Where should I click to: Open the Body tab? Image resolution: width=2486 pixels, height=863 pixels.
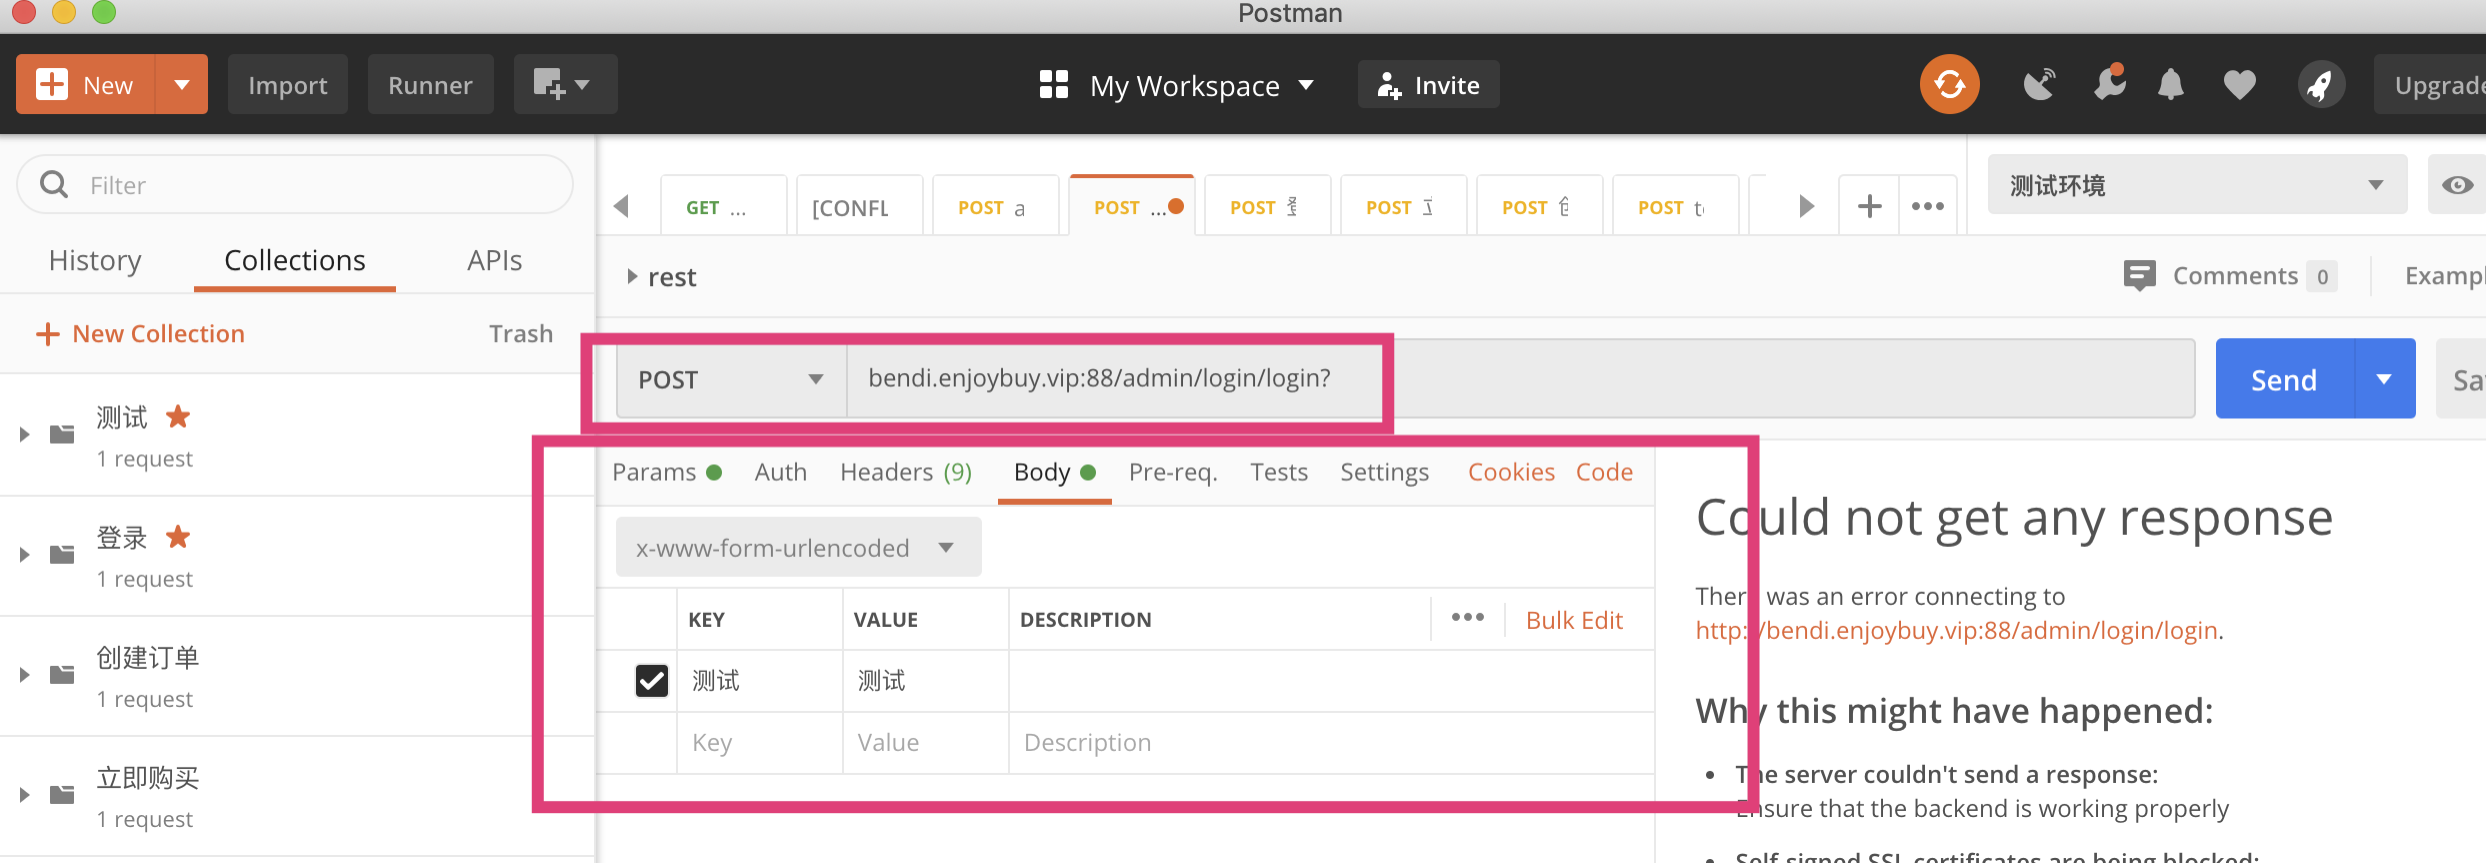point(1054,472)
